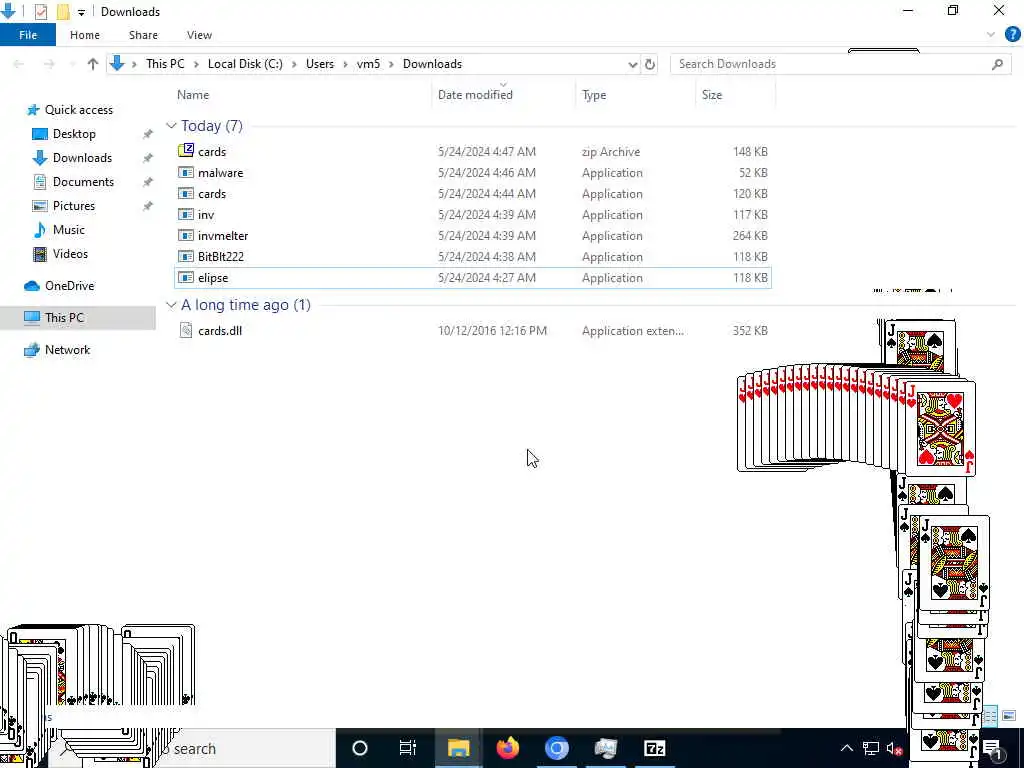
Task: Select This PC in navigation pane
Action: [64, 317]
